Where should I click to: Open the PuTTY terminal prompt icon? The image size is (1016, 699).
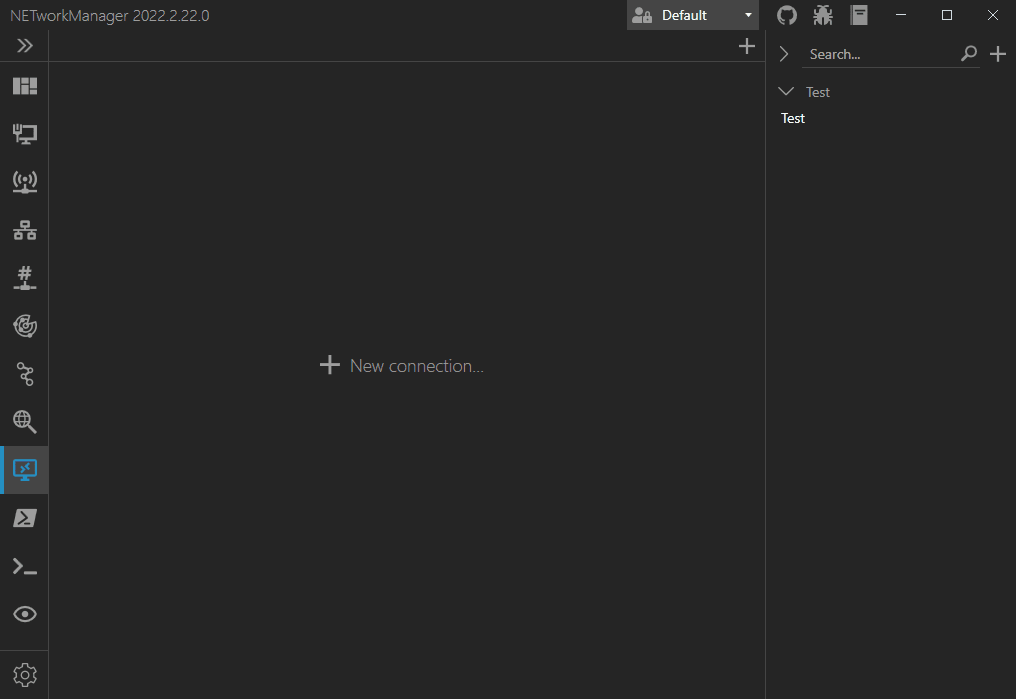click(x=25, y=566)
